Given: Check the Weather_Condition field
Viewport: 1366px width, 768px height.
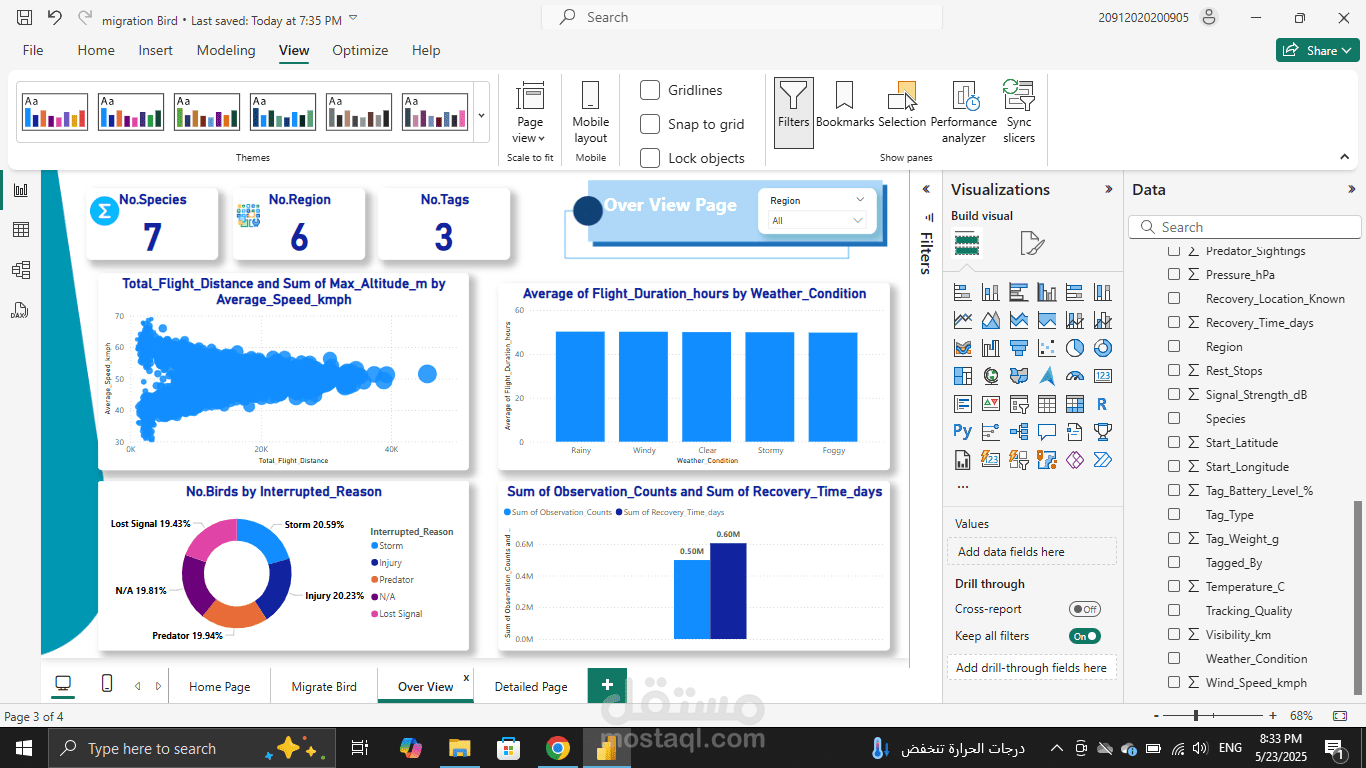Looking at the screenshot, I should (1175, 658).
